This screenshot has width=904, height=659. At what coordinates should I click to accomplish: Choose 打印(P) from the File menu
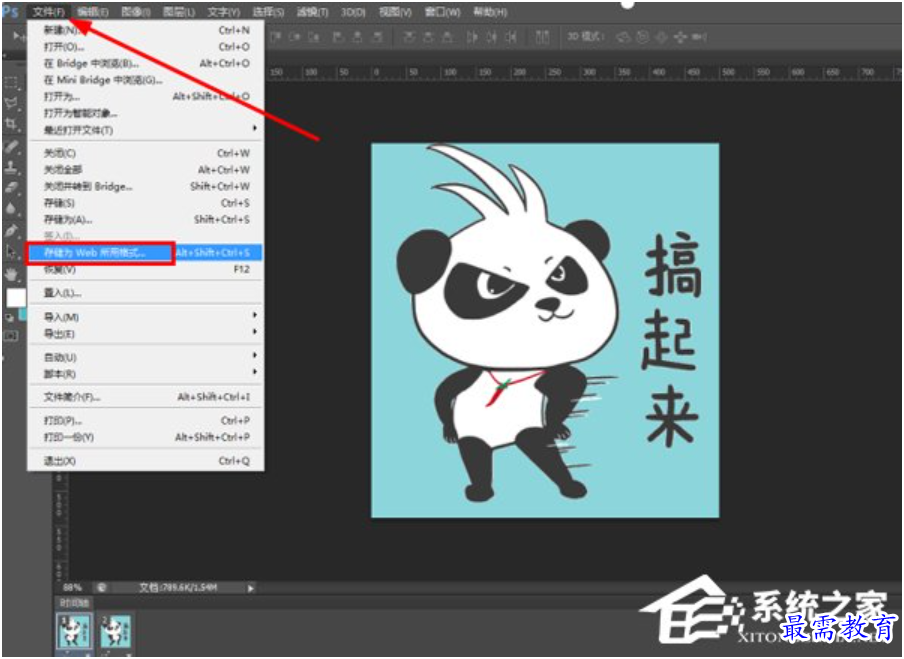(x=144, y=420)
